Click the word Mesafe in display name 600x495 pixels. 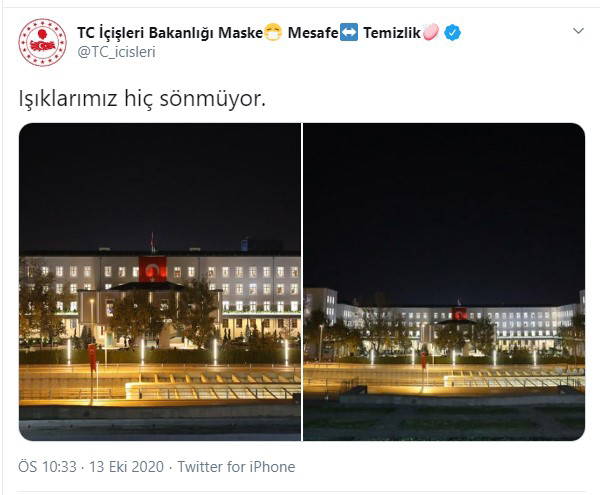tap(313, 33)
